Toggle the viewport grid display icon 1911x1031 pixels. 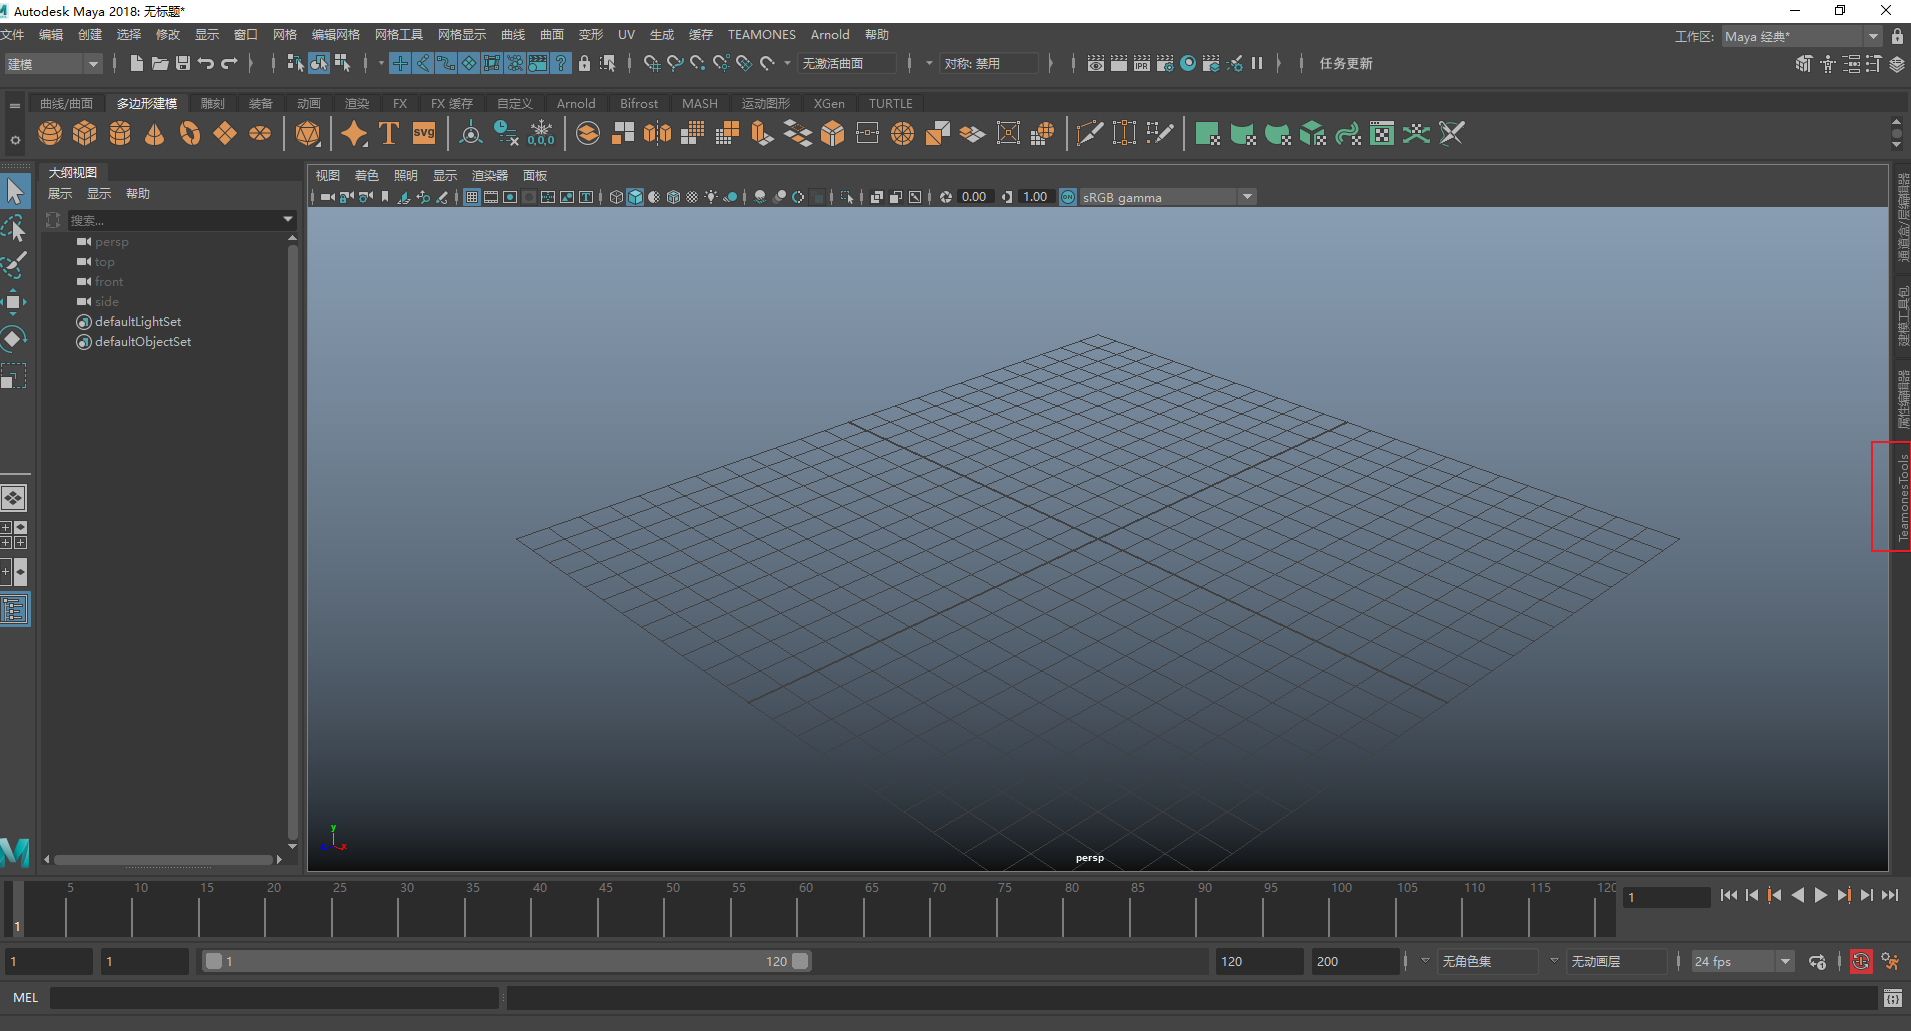(472, 197)
